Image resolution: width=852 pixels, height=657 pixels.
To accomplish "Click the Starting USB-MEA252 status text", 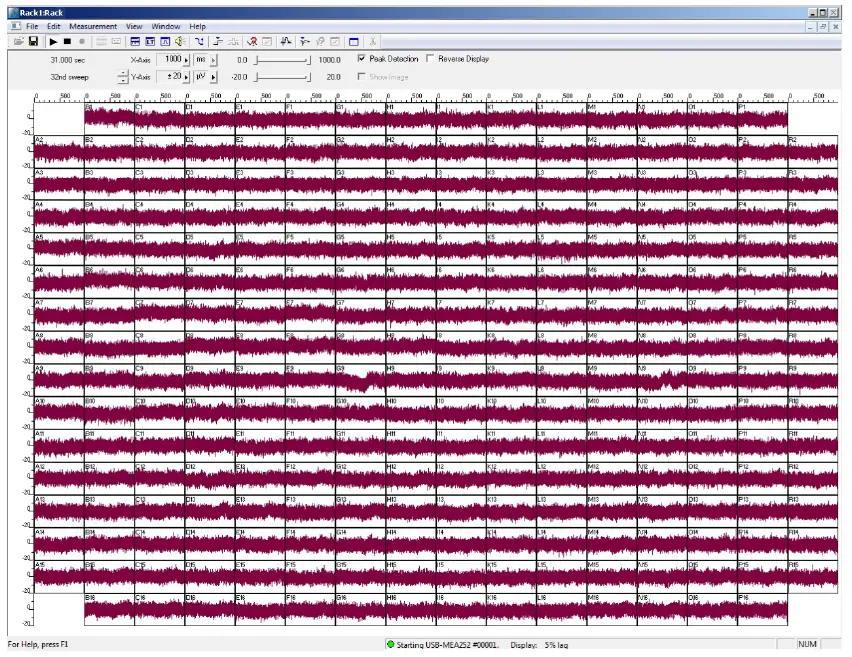I will (x=447, y=645).
